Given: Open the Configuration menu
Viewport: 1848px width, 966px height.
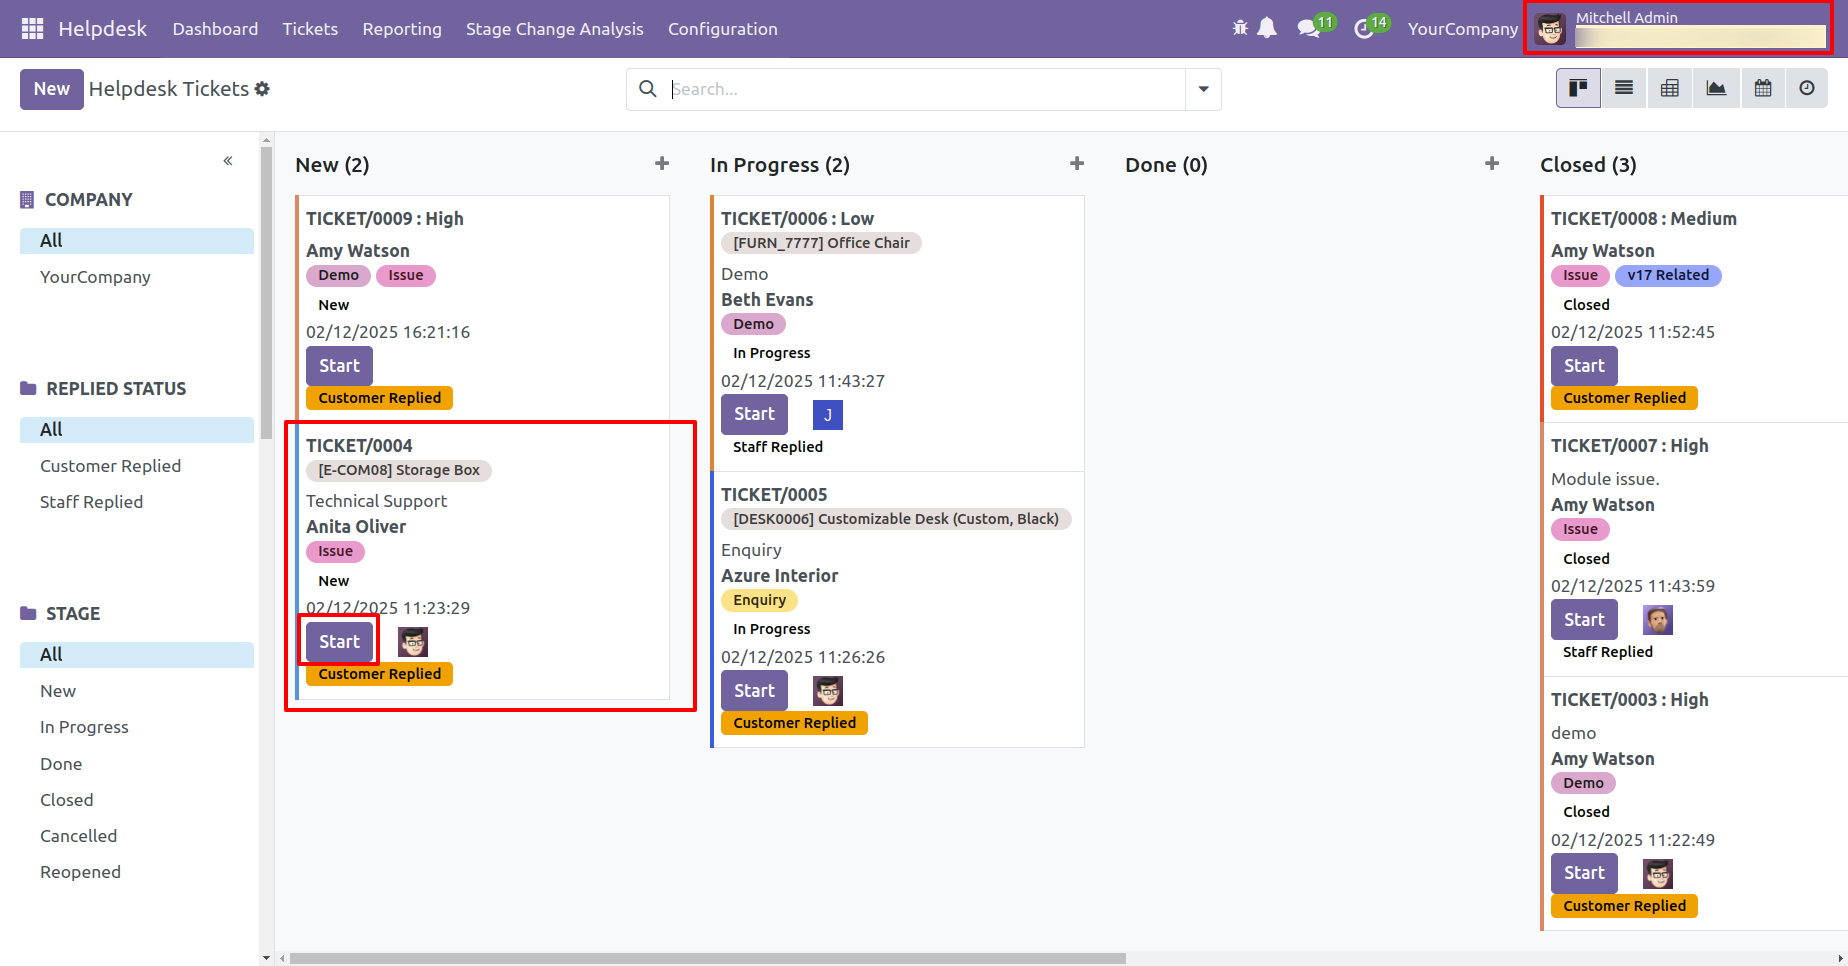Looking at the screenshot, I should [723, 29].
